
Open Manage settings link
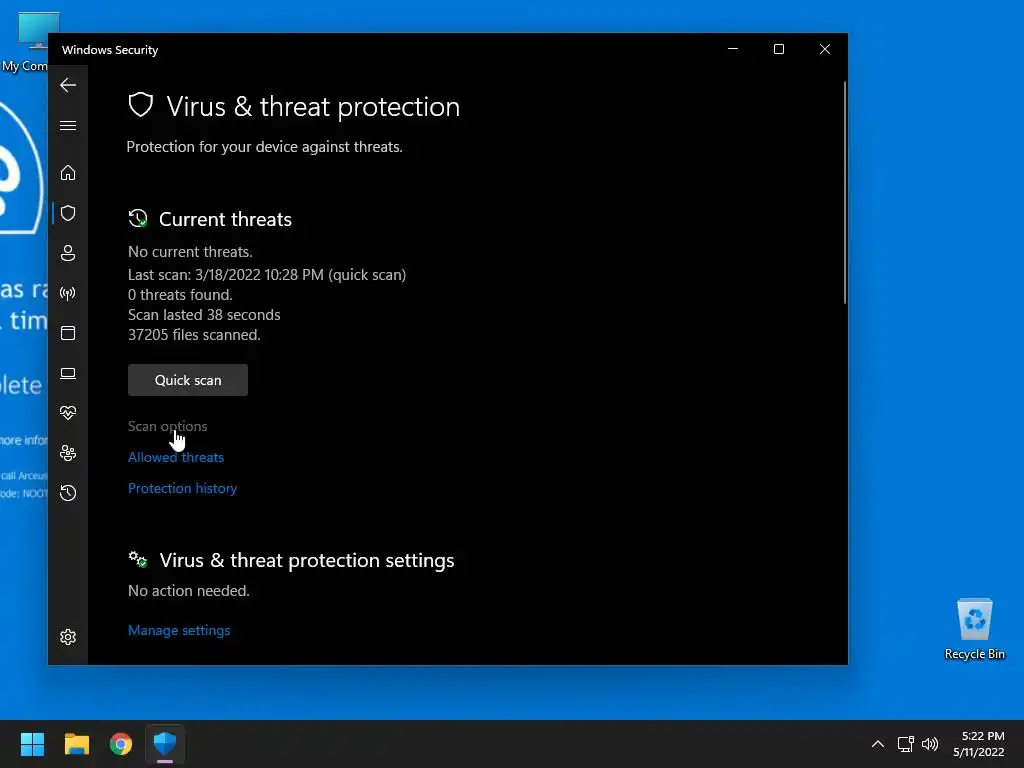coord(179,630)
